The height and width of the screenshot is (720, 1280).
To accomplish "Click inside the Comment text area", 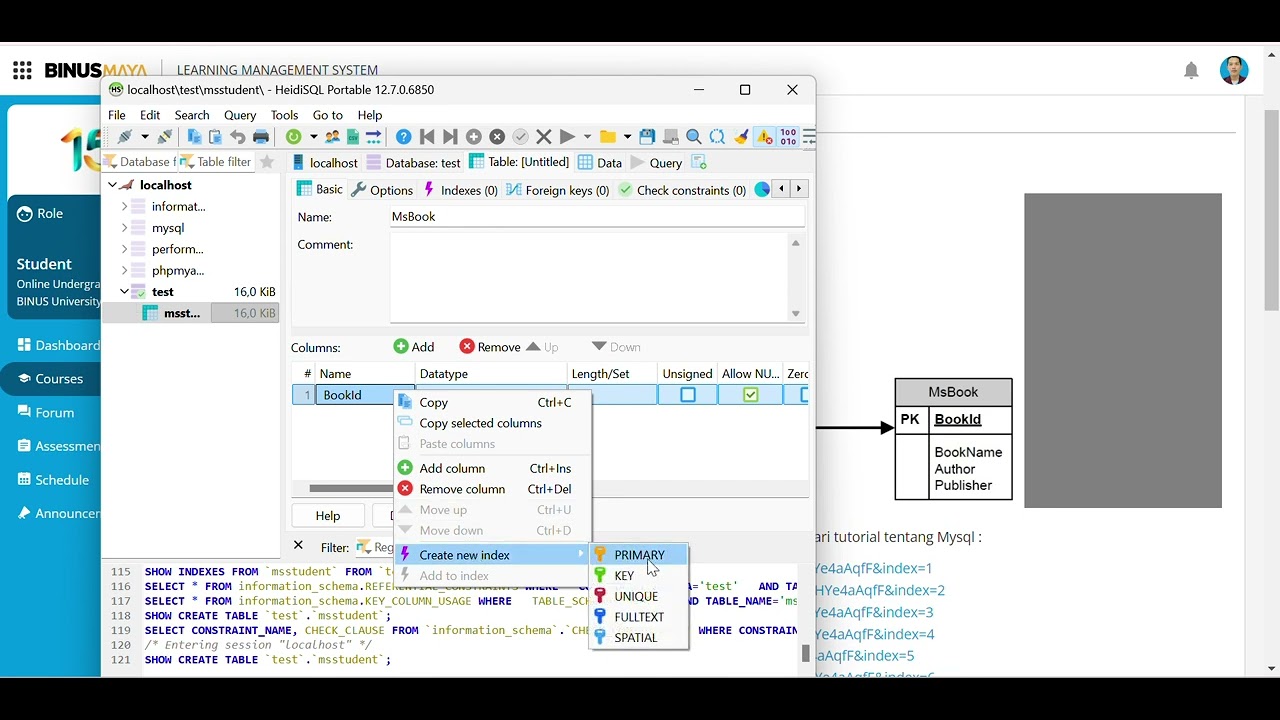I will (x=590, y=279).
